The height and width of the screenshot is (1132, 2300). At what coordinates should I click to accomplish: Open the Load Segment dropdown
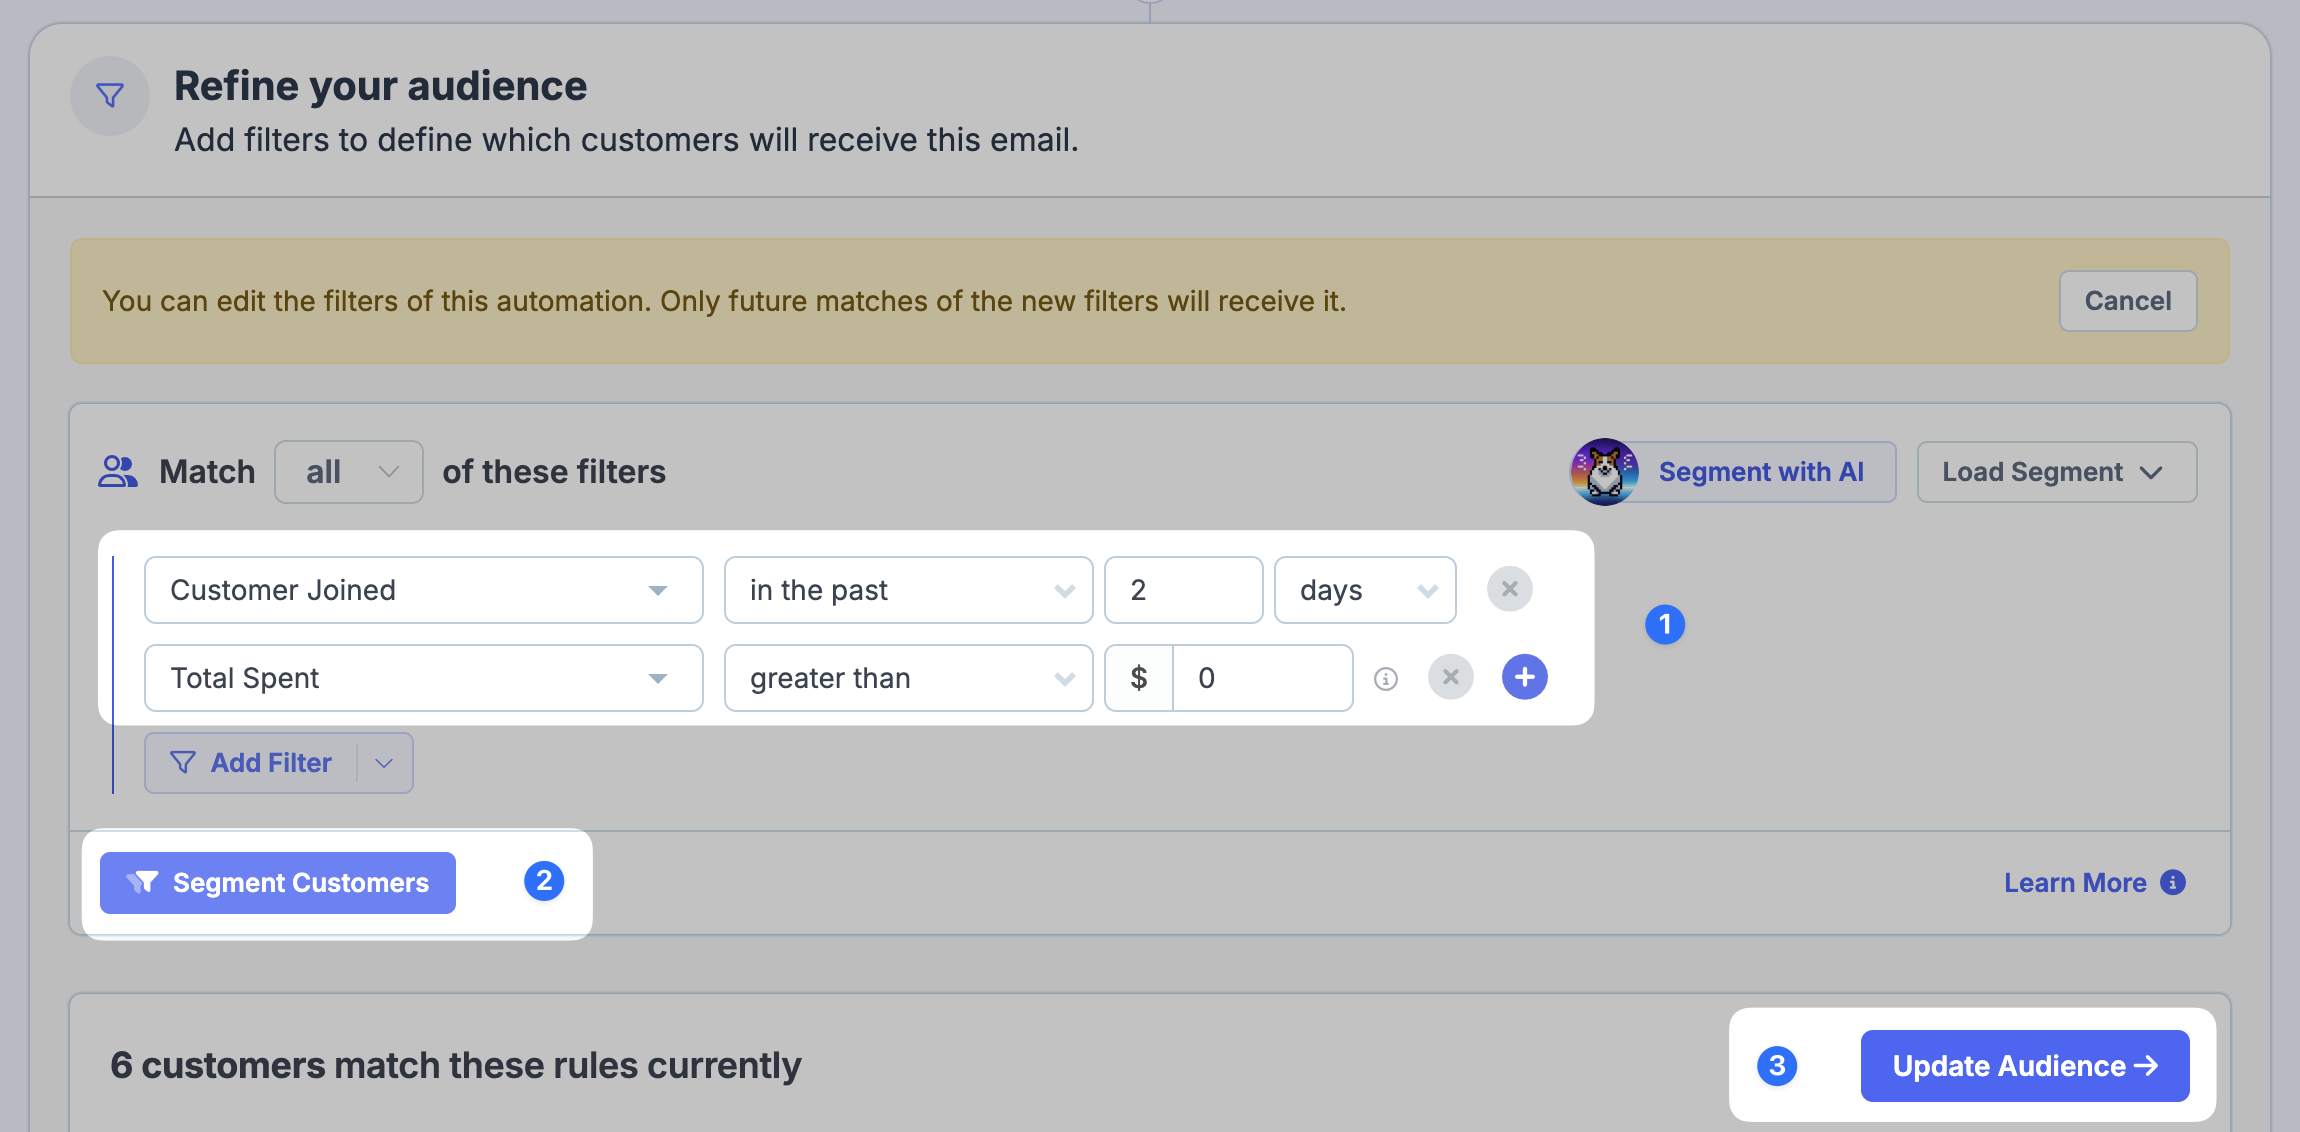tap(2057, 472)
